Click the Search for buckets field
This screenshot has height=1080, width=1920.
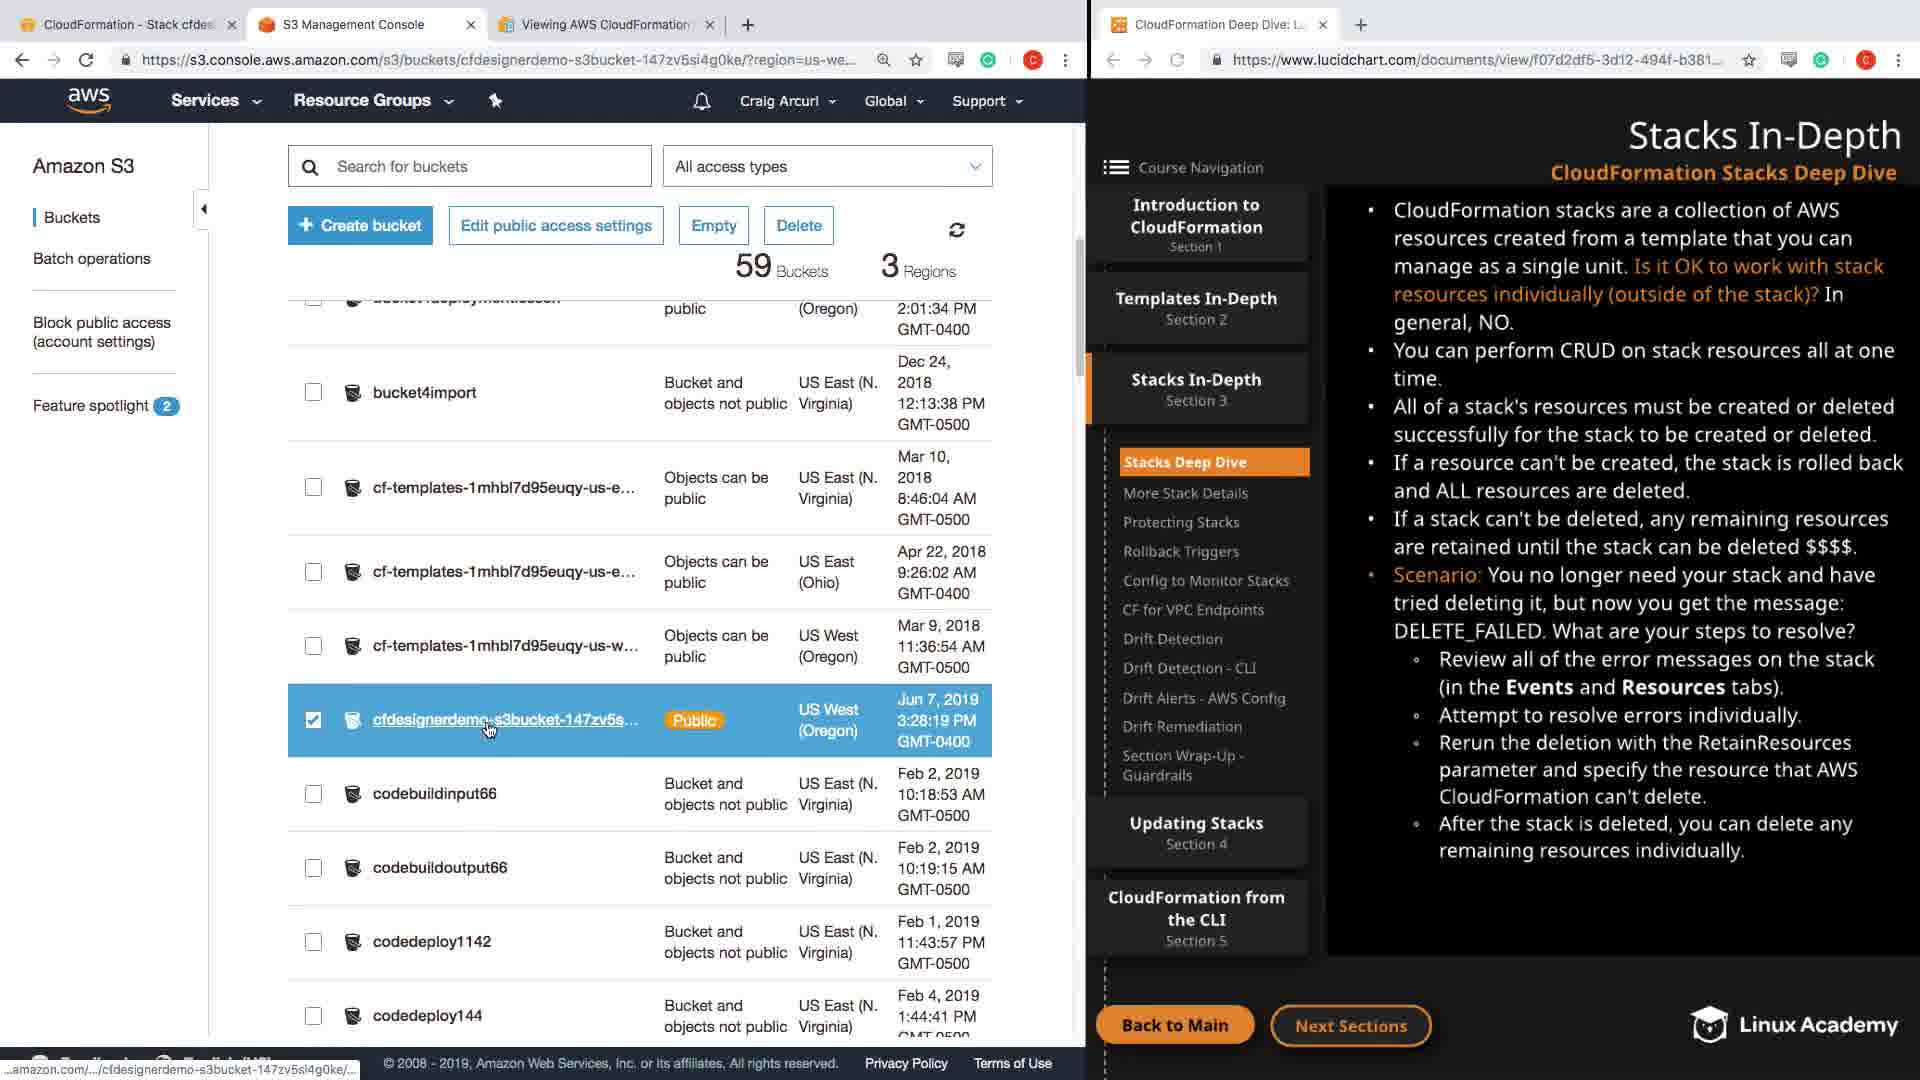470,166
